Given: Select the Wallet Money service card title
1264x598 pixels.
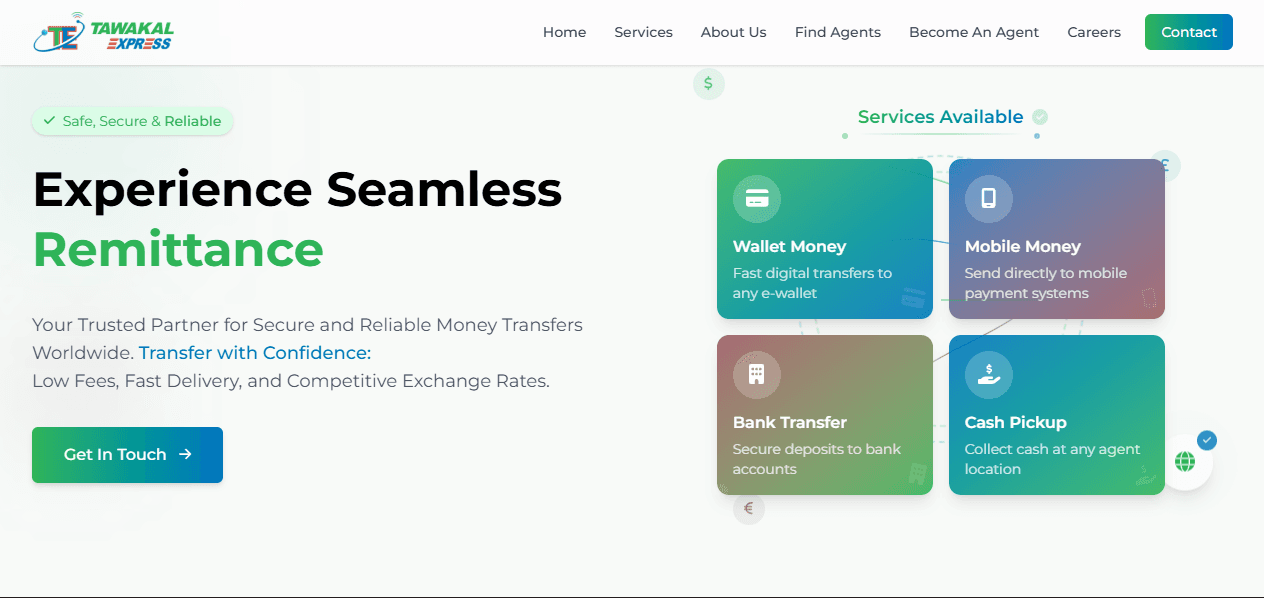Looking at the screenshot, I should coord(789,246).
